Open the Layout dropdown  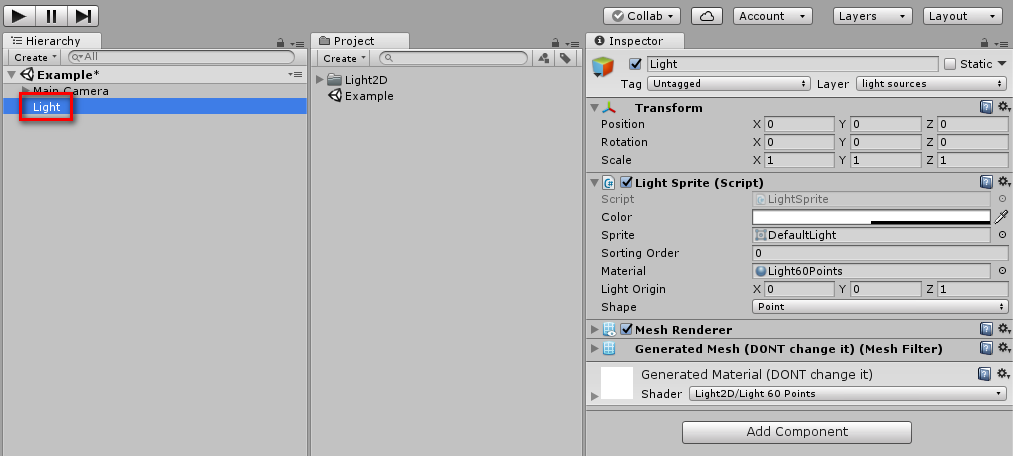963,16
